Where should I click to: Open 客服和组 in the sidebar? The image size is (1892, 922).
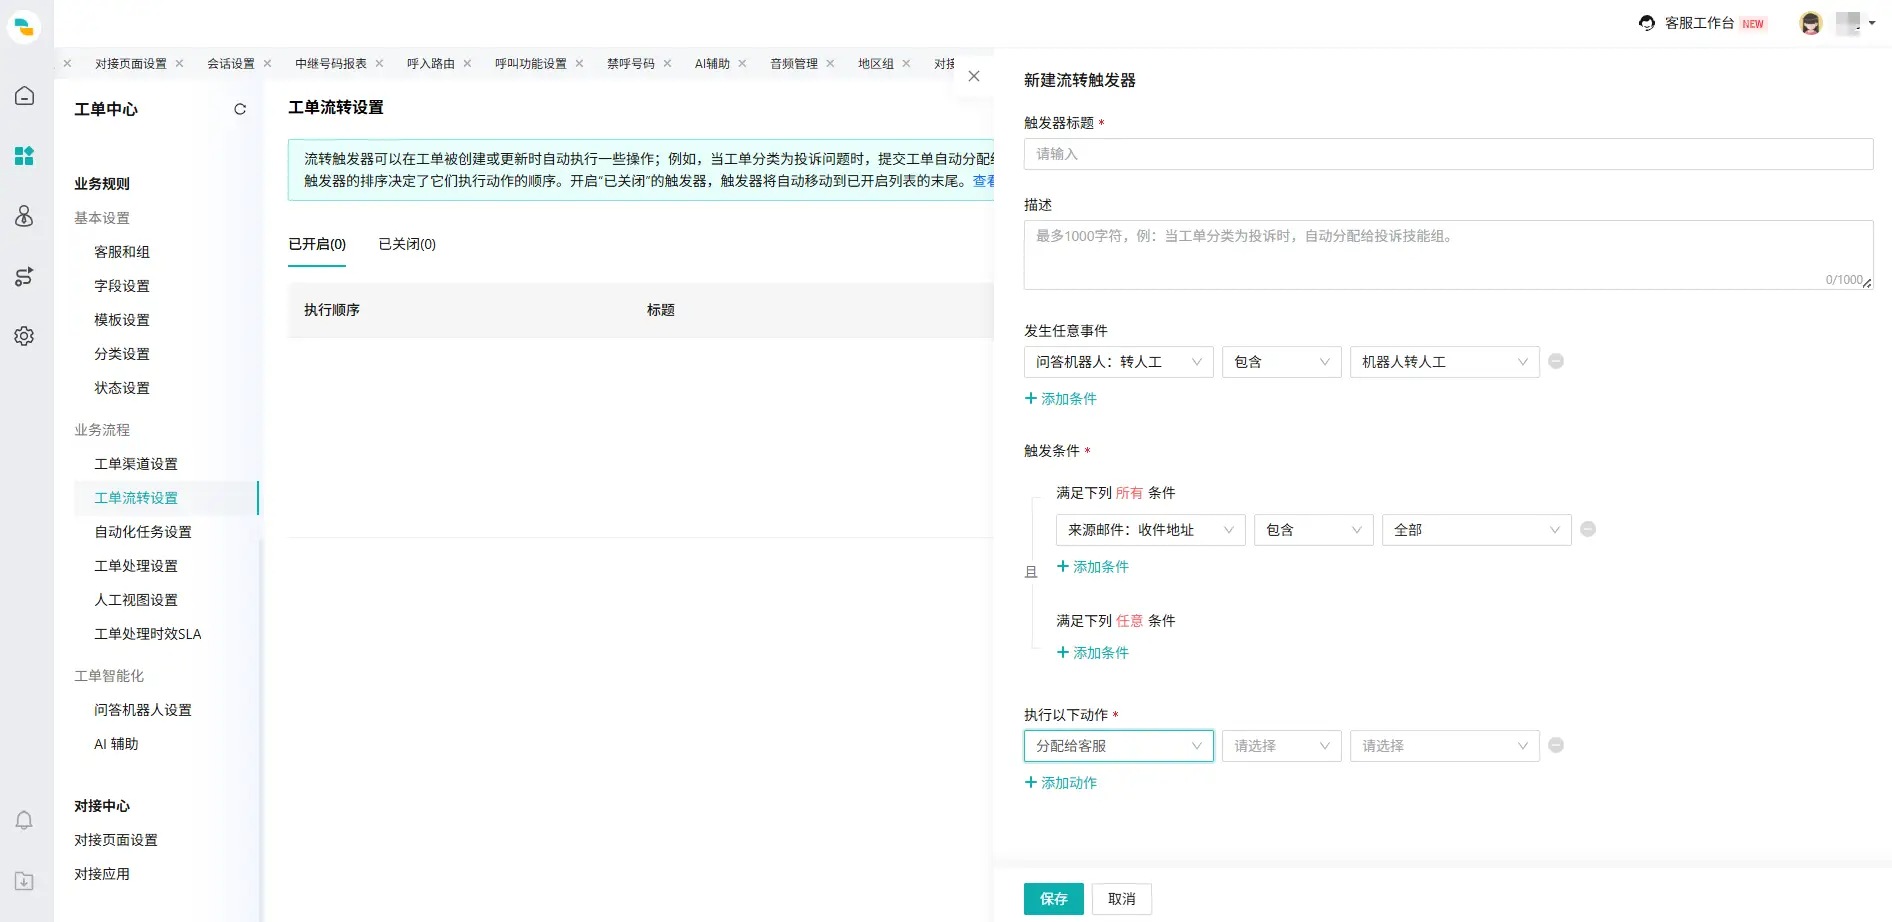tap(122, 252)
